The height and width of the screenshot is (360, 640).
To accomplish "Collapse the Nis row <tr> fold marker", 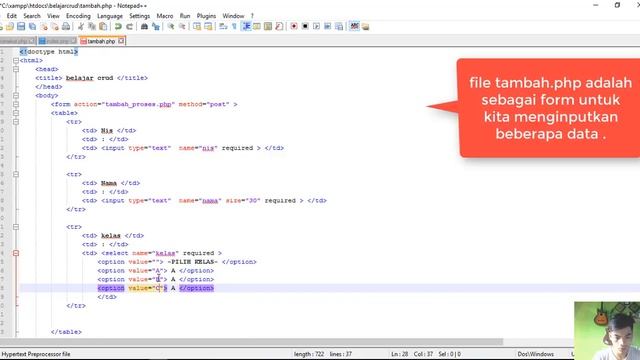I will [x=16, y=122].
